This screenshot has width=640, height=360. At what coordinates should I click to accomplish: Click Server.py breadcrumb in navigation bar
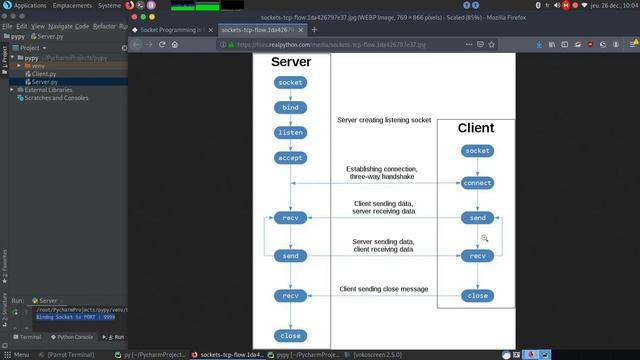pyautogui.click(x=47, y=36)
